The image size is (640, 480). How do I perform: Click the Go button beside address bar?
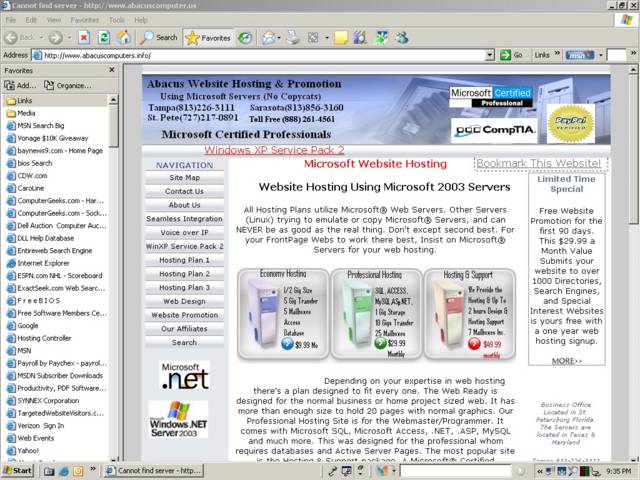511,55
